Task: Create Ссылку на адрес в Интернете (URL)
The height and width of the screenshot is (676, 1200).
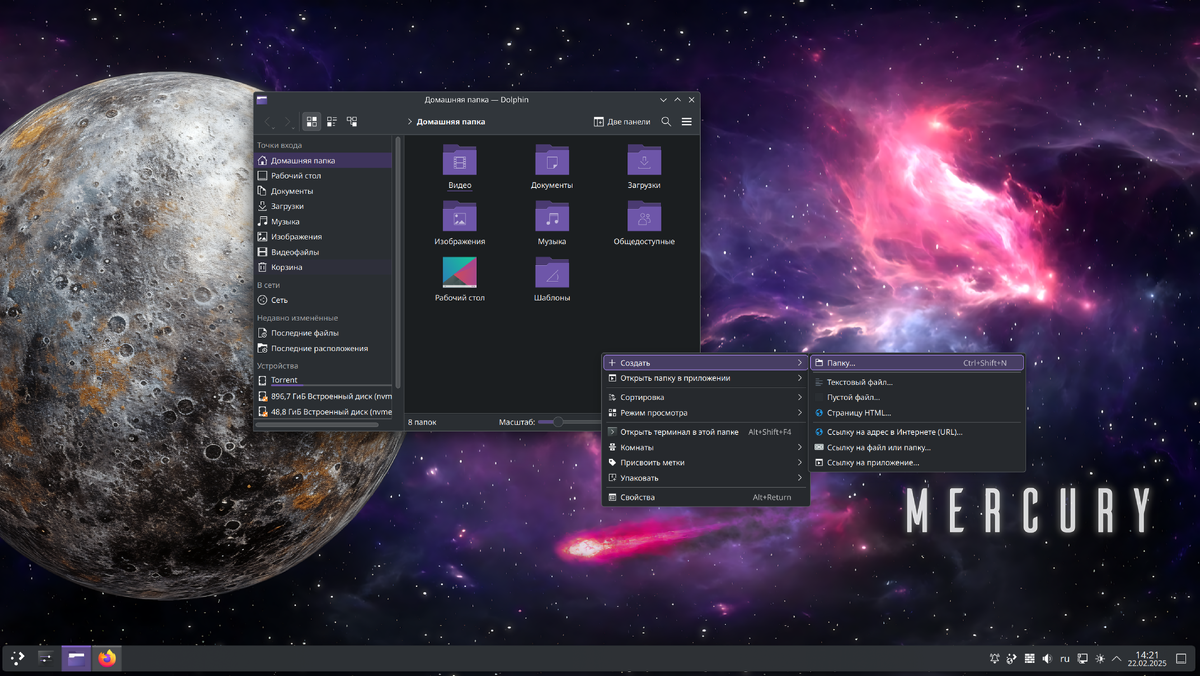Action: [917, 432]
